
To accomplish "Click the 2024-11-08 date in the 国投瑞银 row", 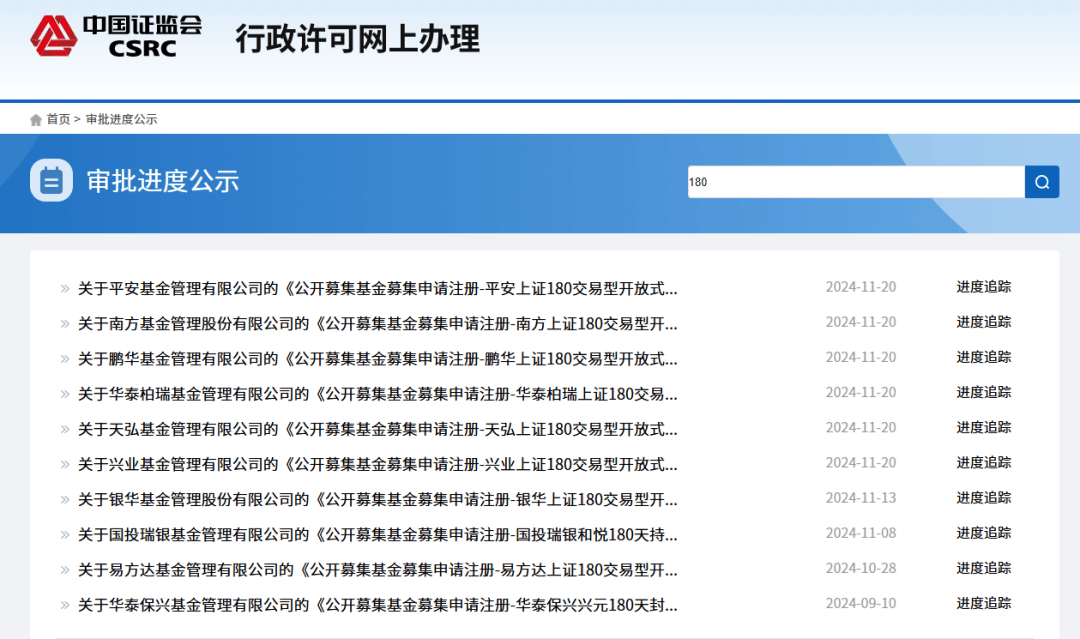I will coord(861,532).
